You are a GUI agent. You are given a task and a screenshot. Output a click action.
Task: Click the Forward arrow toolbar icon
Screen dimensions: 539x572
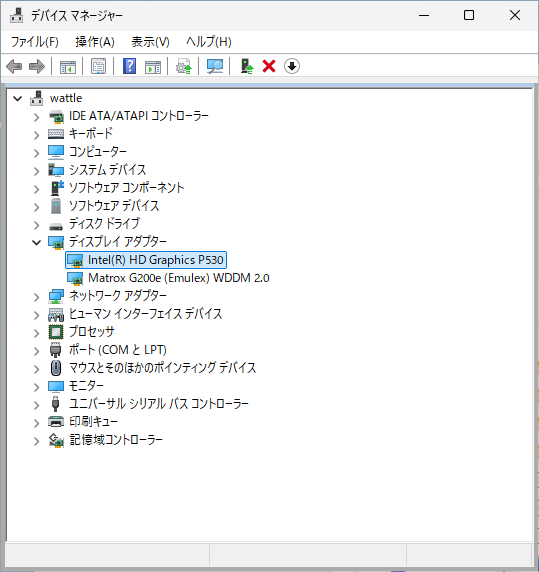pos(37,66)
